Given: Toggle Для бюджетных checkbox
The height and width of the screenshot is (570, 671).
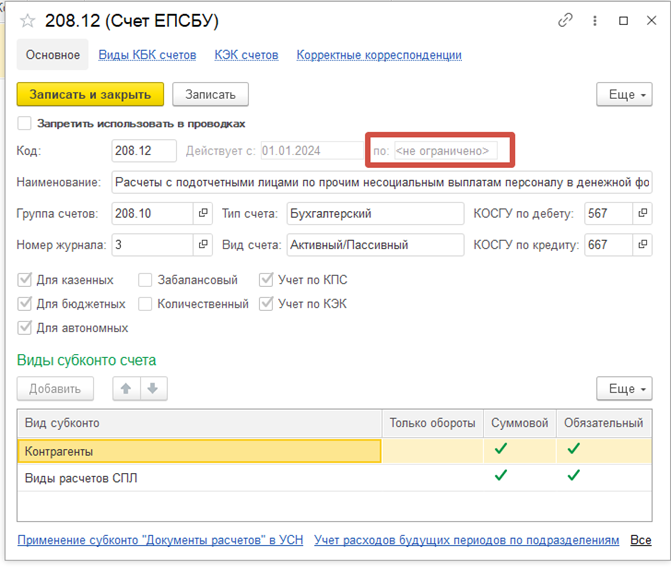Looking at the screenshot, I should click(x=24, y=304).
